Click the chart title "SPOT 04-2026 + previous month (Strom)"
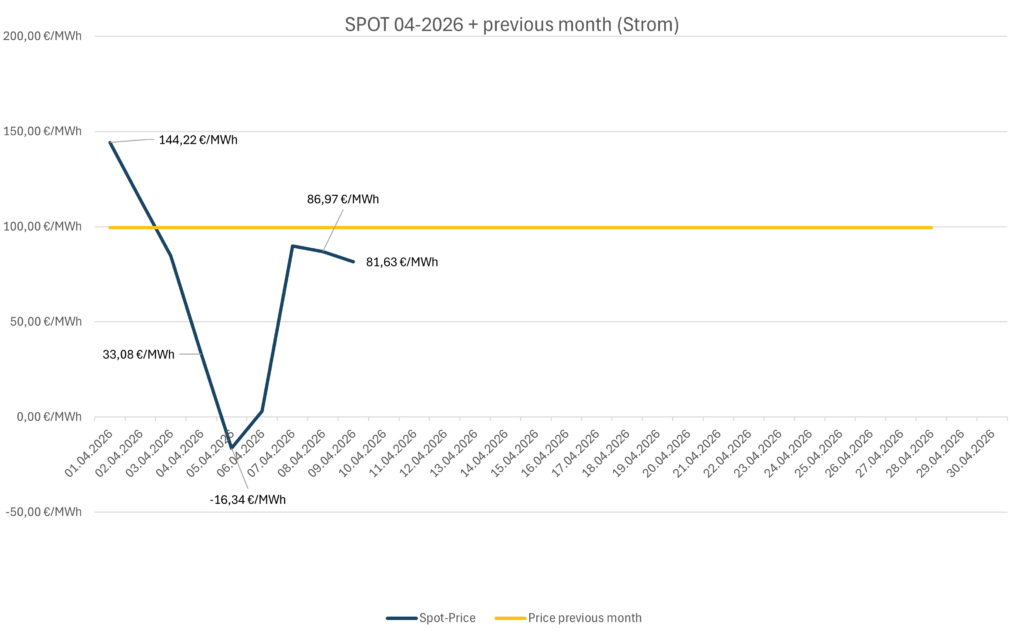Image resolution: width=1024 pixels, height=640 pixels. 511,25
